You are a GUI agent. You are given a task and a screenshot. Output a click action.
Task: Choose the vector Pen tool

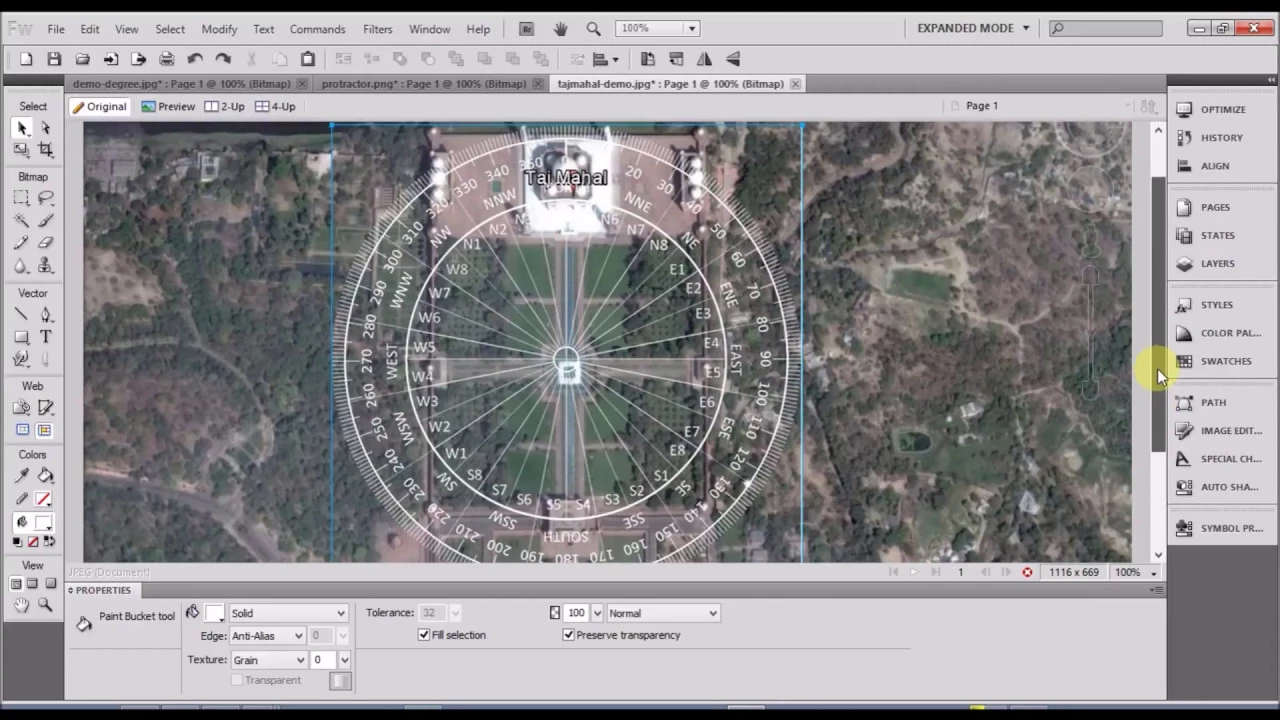click(45, 315)
